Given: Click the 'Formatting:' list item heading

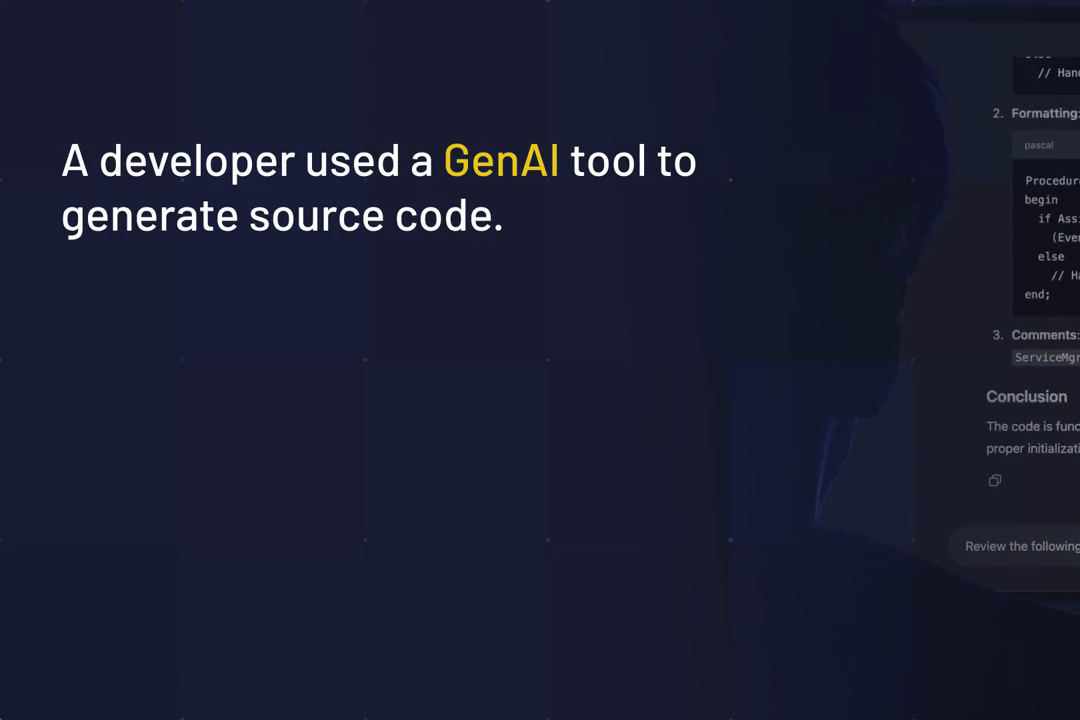Looking at the screenshot, I should click(1045, 114).
